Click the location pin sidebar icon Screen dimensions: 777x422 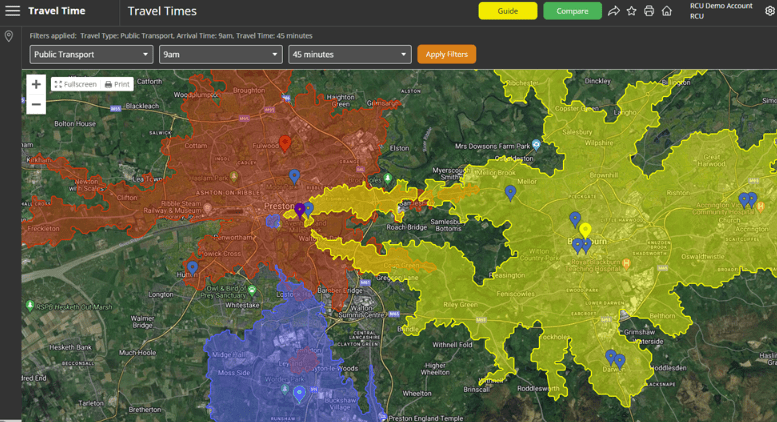click(9, 37)
